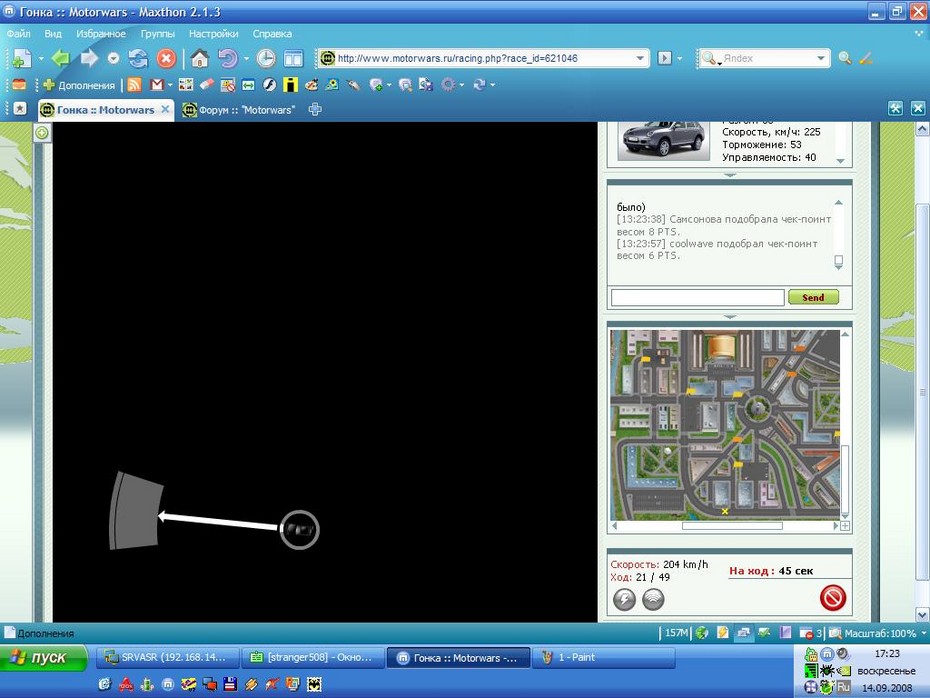Click the eraser clean-up icon
This screenshot has width=930, height=698.
(206, 85)
